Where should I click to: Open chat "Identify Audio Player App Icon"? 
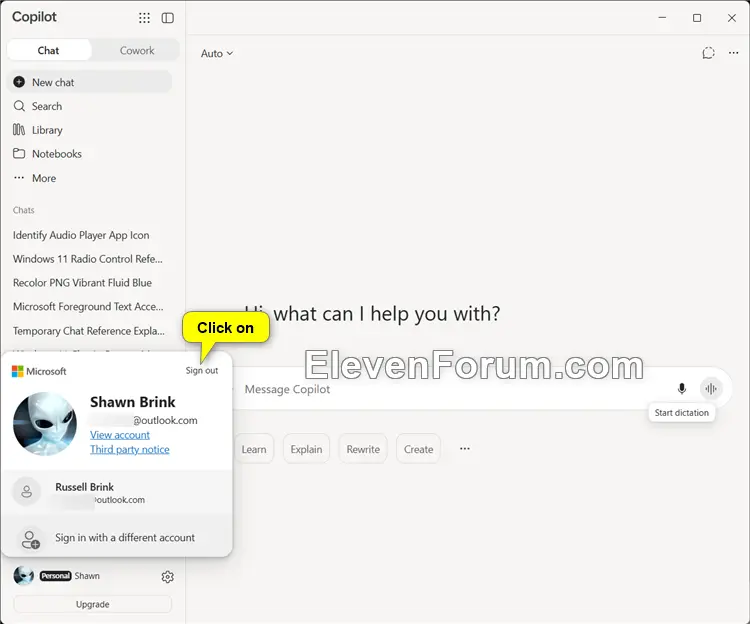pos(81,235)
